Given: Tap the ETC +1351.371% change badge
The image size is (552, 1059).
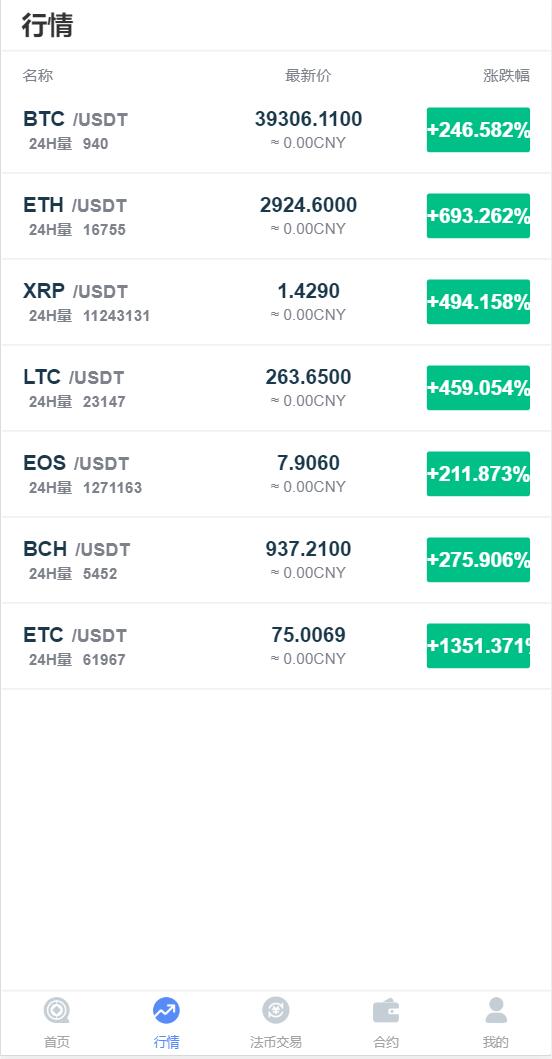Looking at the screenshot, I should pos(478,646).
